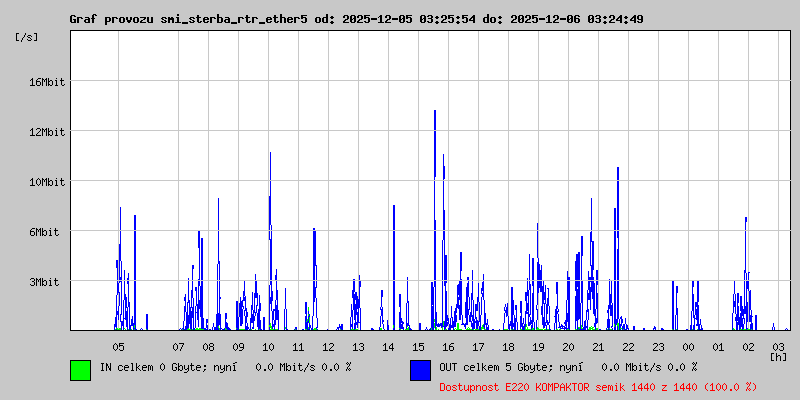Click the [h] unit label under time axis
Screen dimensions: 800x400
[778, 356]
